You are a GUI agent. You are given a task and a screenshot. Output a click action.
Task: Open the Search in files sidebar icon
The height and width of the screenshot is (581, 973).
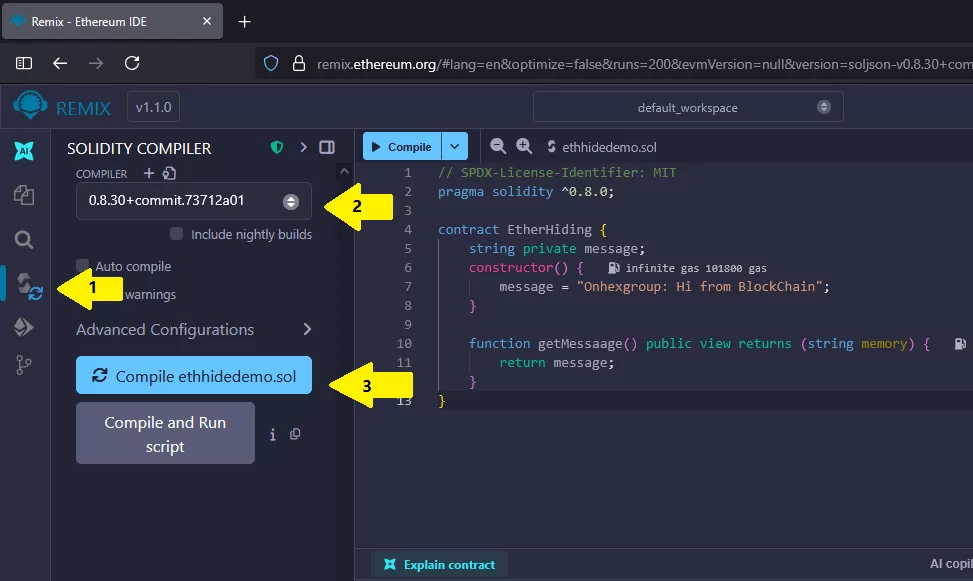click(24, 239)
